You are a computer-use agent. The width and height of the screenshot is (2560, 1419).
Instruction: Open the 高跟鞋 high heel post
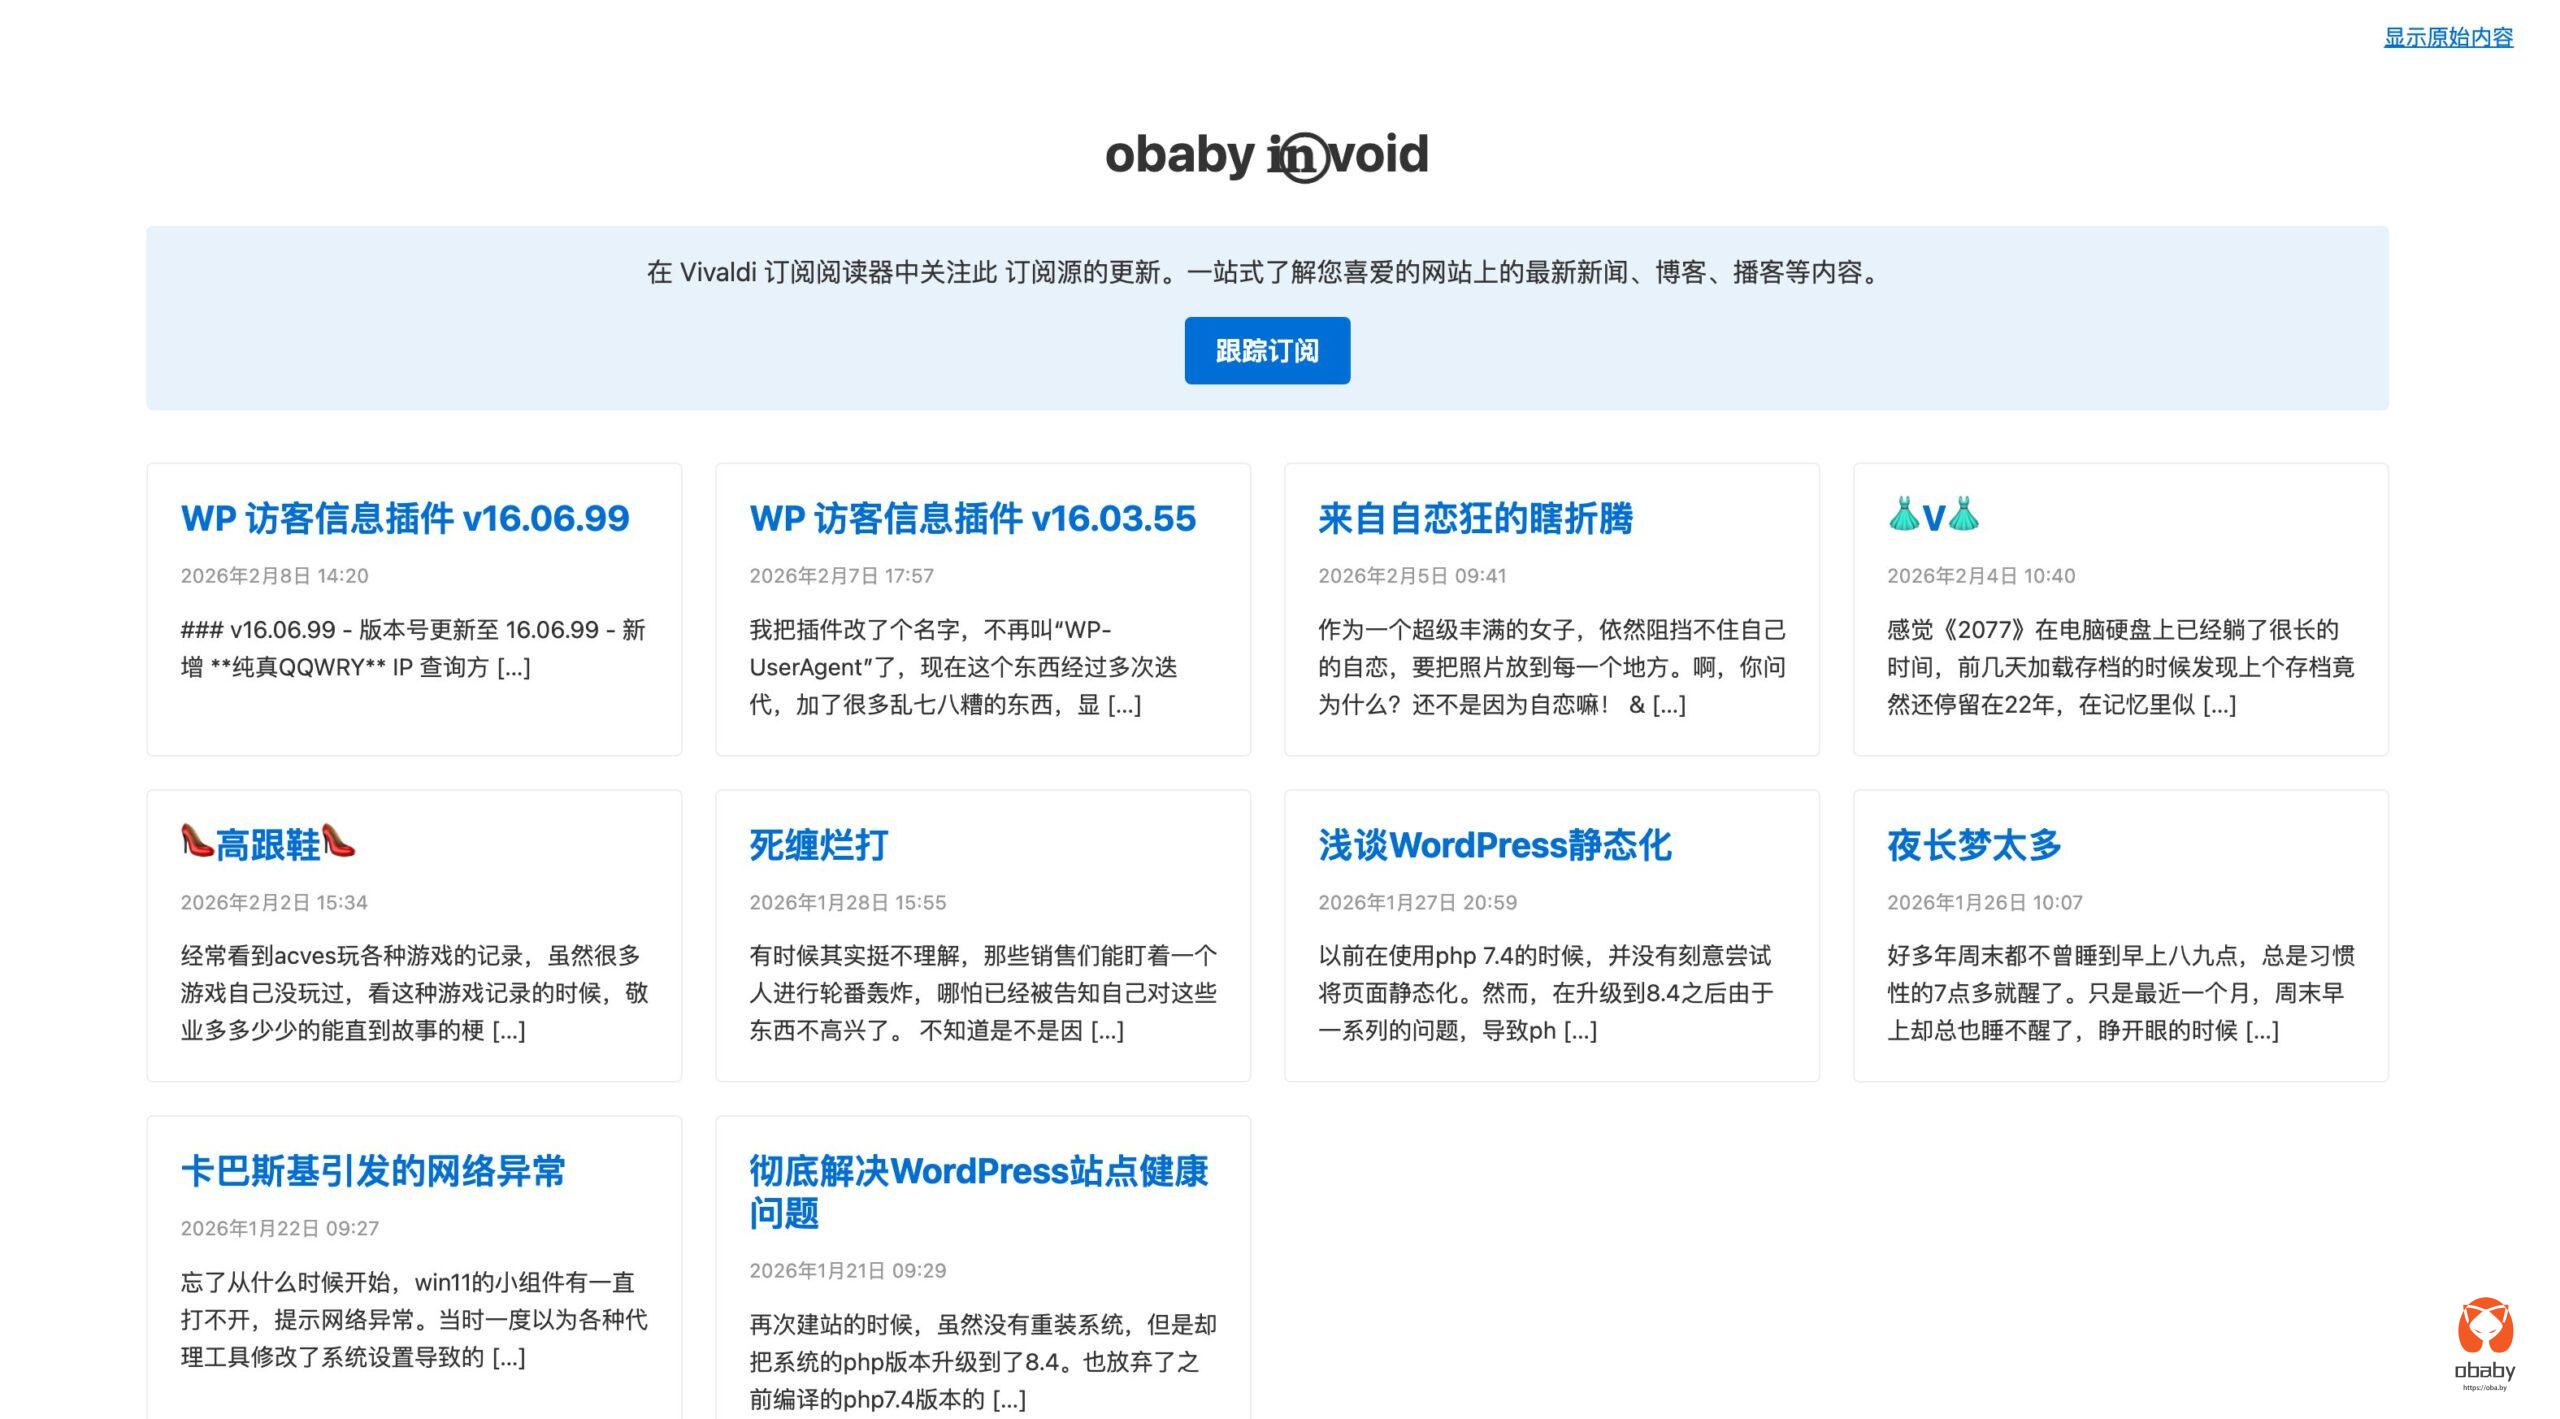tap(268, 845)
